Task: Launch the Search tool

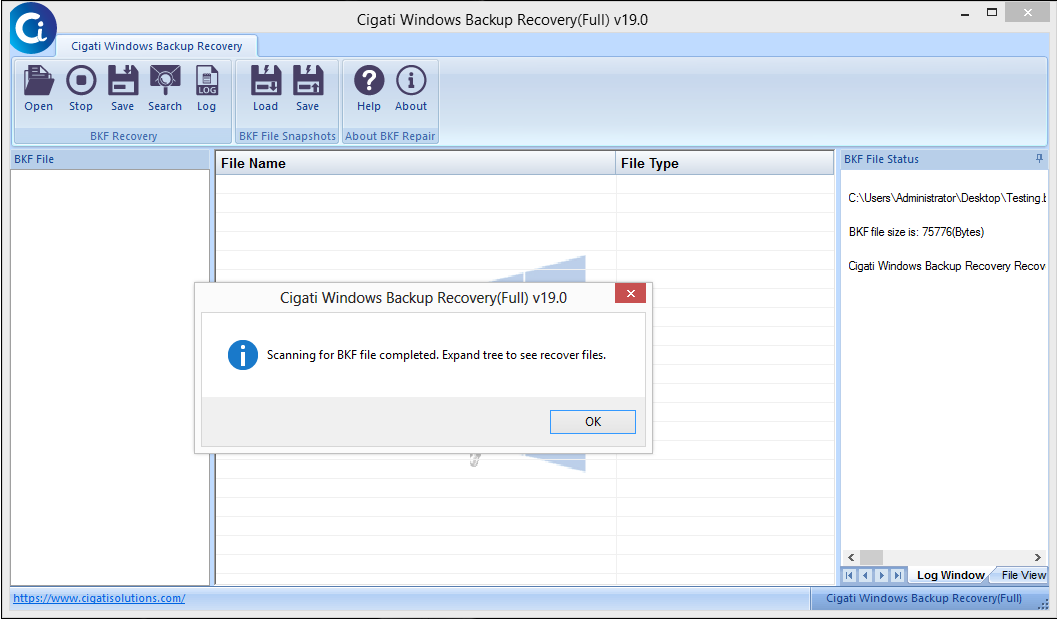Action: pos(165,88)
